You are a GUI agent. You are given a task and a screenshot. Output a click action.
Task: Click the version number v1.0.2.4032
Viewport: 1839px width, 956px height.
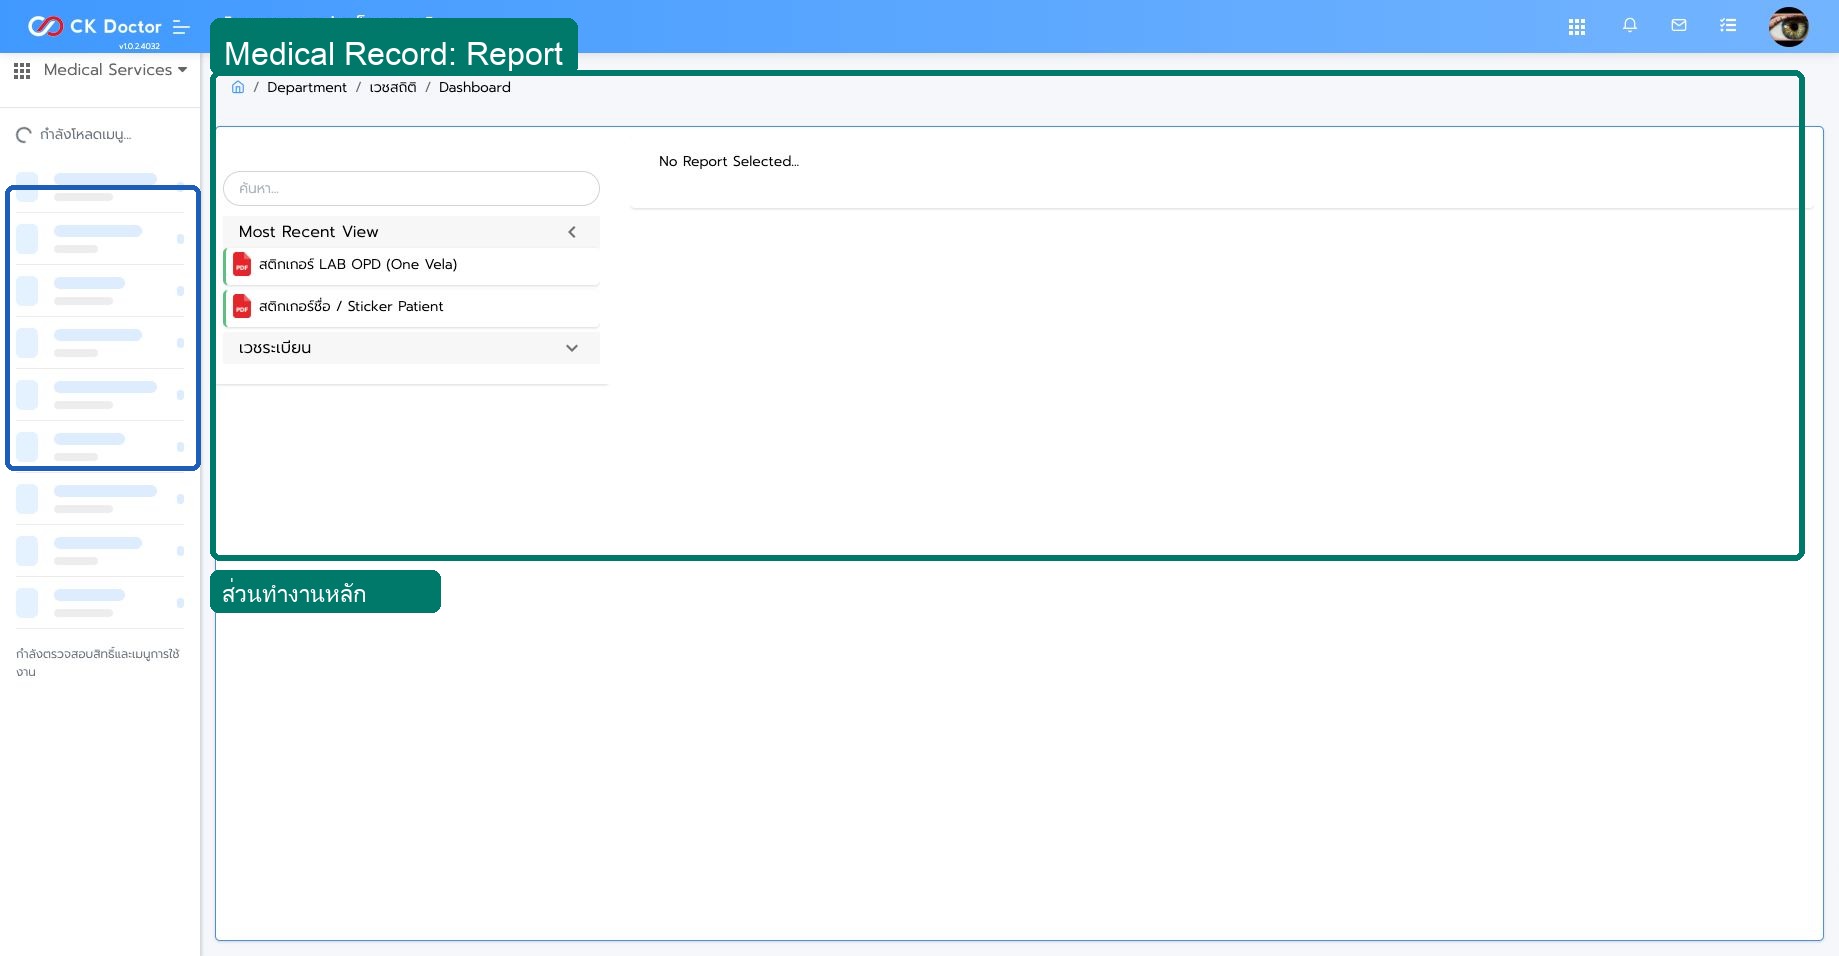click(x=139, y=46)
